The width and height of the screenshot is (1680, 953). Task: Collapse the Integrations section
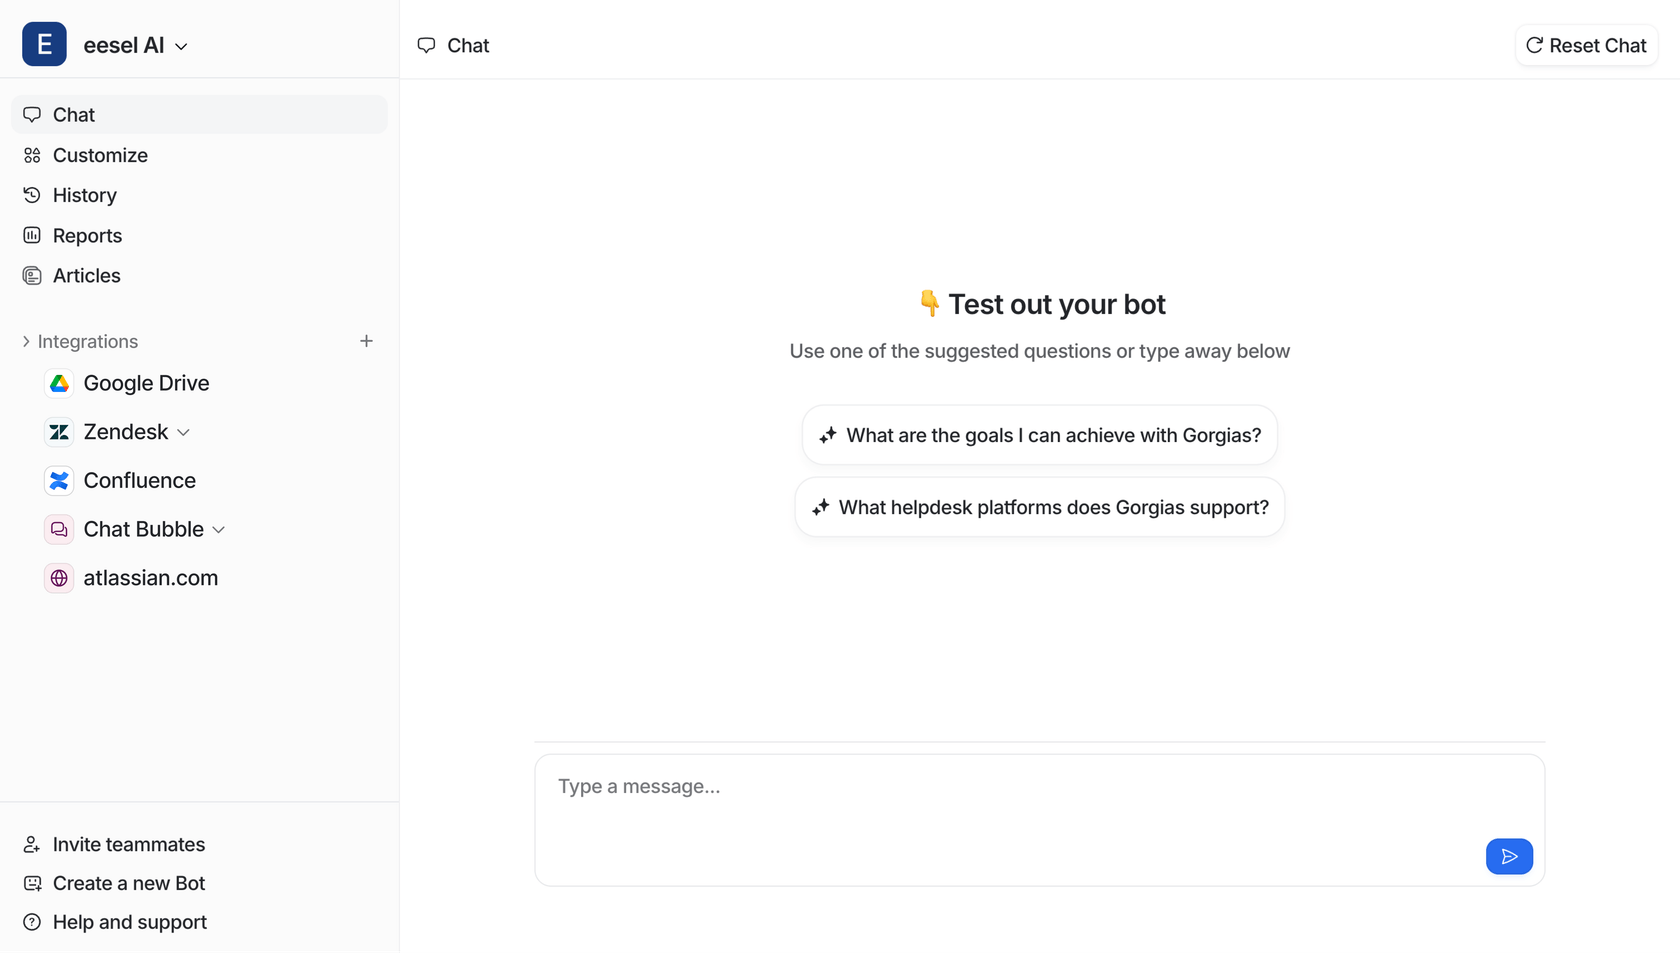(26, 341)
